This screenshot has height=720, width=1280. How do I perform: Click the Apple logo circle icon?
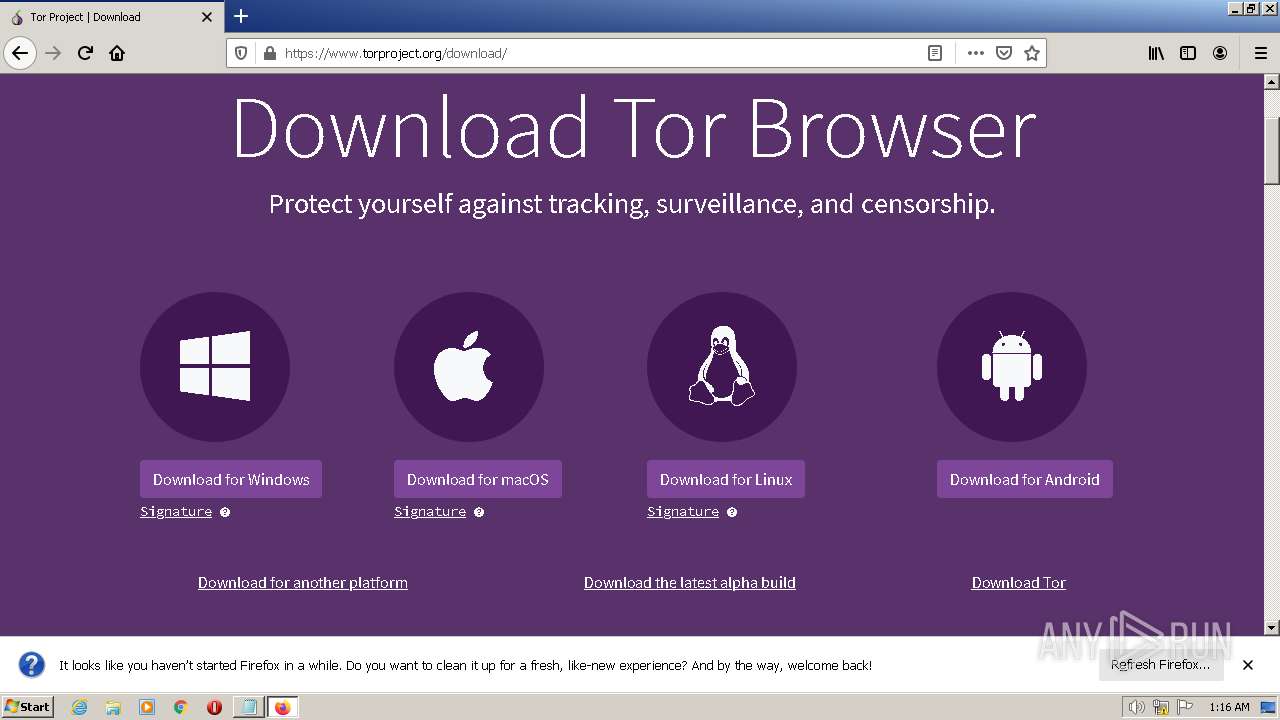click(x=469, y=367)
